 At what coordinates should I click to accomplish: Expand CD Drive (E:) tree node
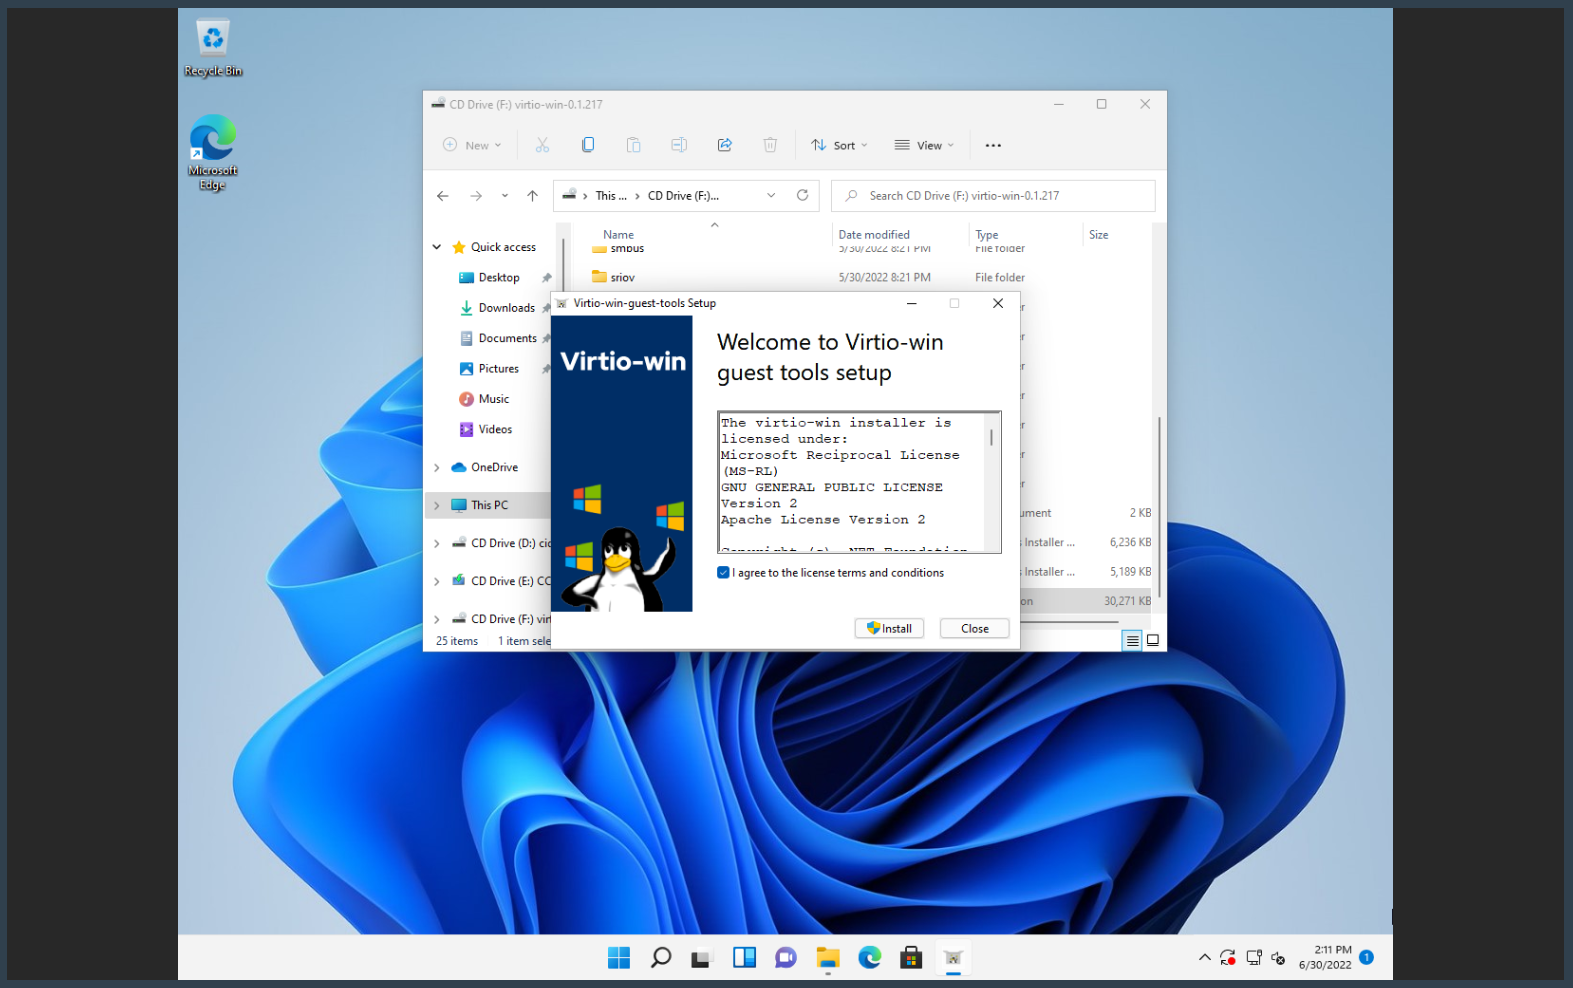(437, 581)
